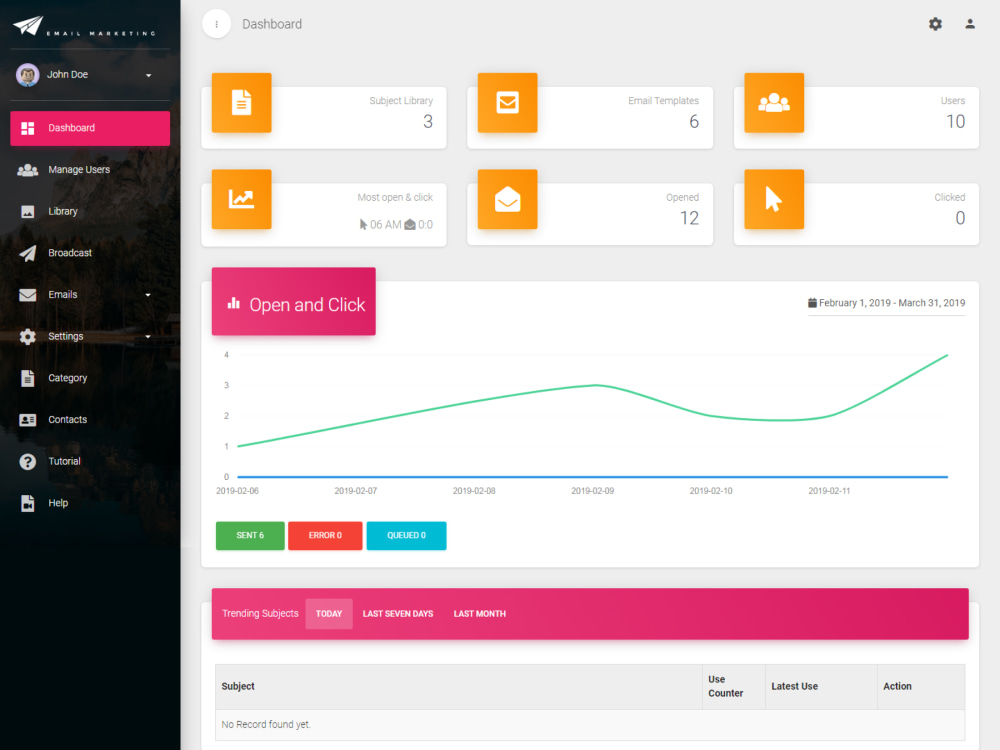1000x750 pixels.
Task: Click the Contacts card icon
Action: click(27, 420)
